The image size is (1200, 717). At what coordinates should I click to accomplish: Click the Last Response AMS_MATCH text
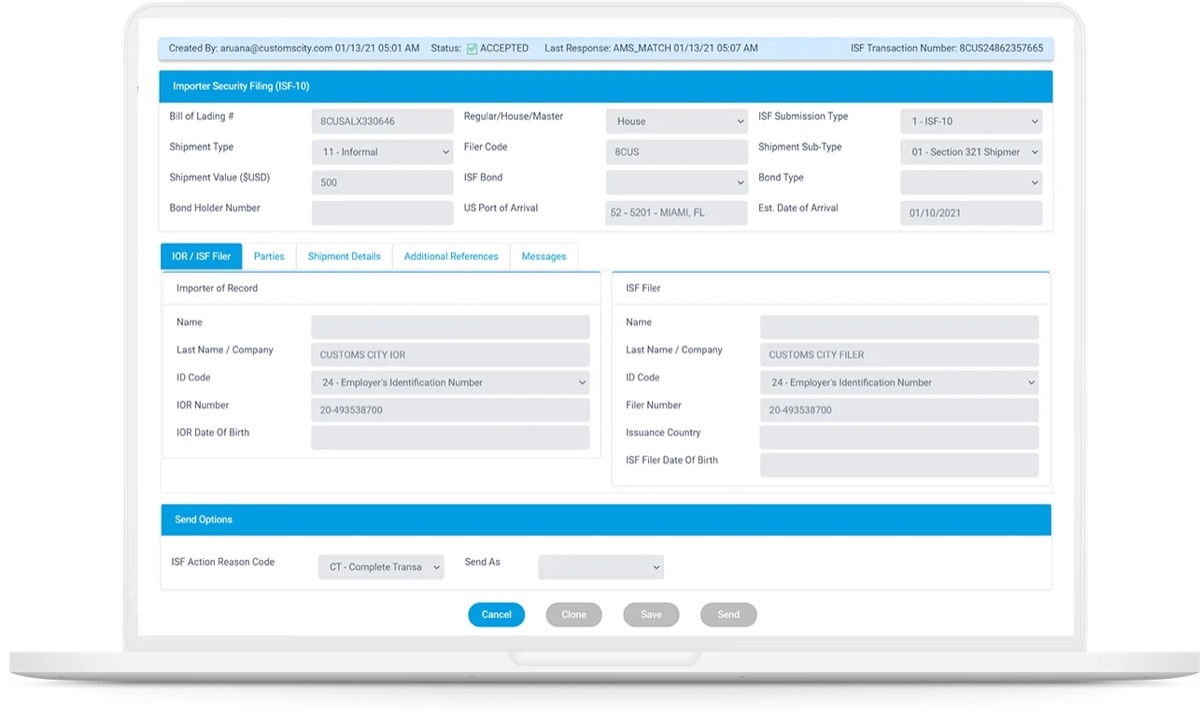coord(651,48)
